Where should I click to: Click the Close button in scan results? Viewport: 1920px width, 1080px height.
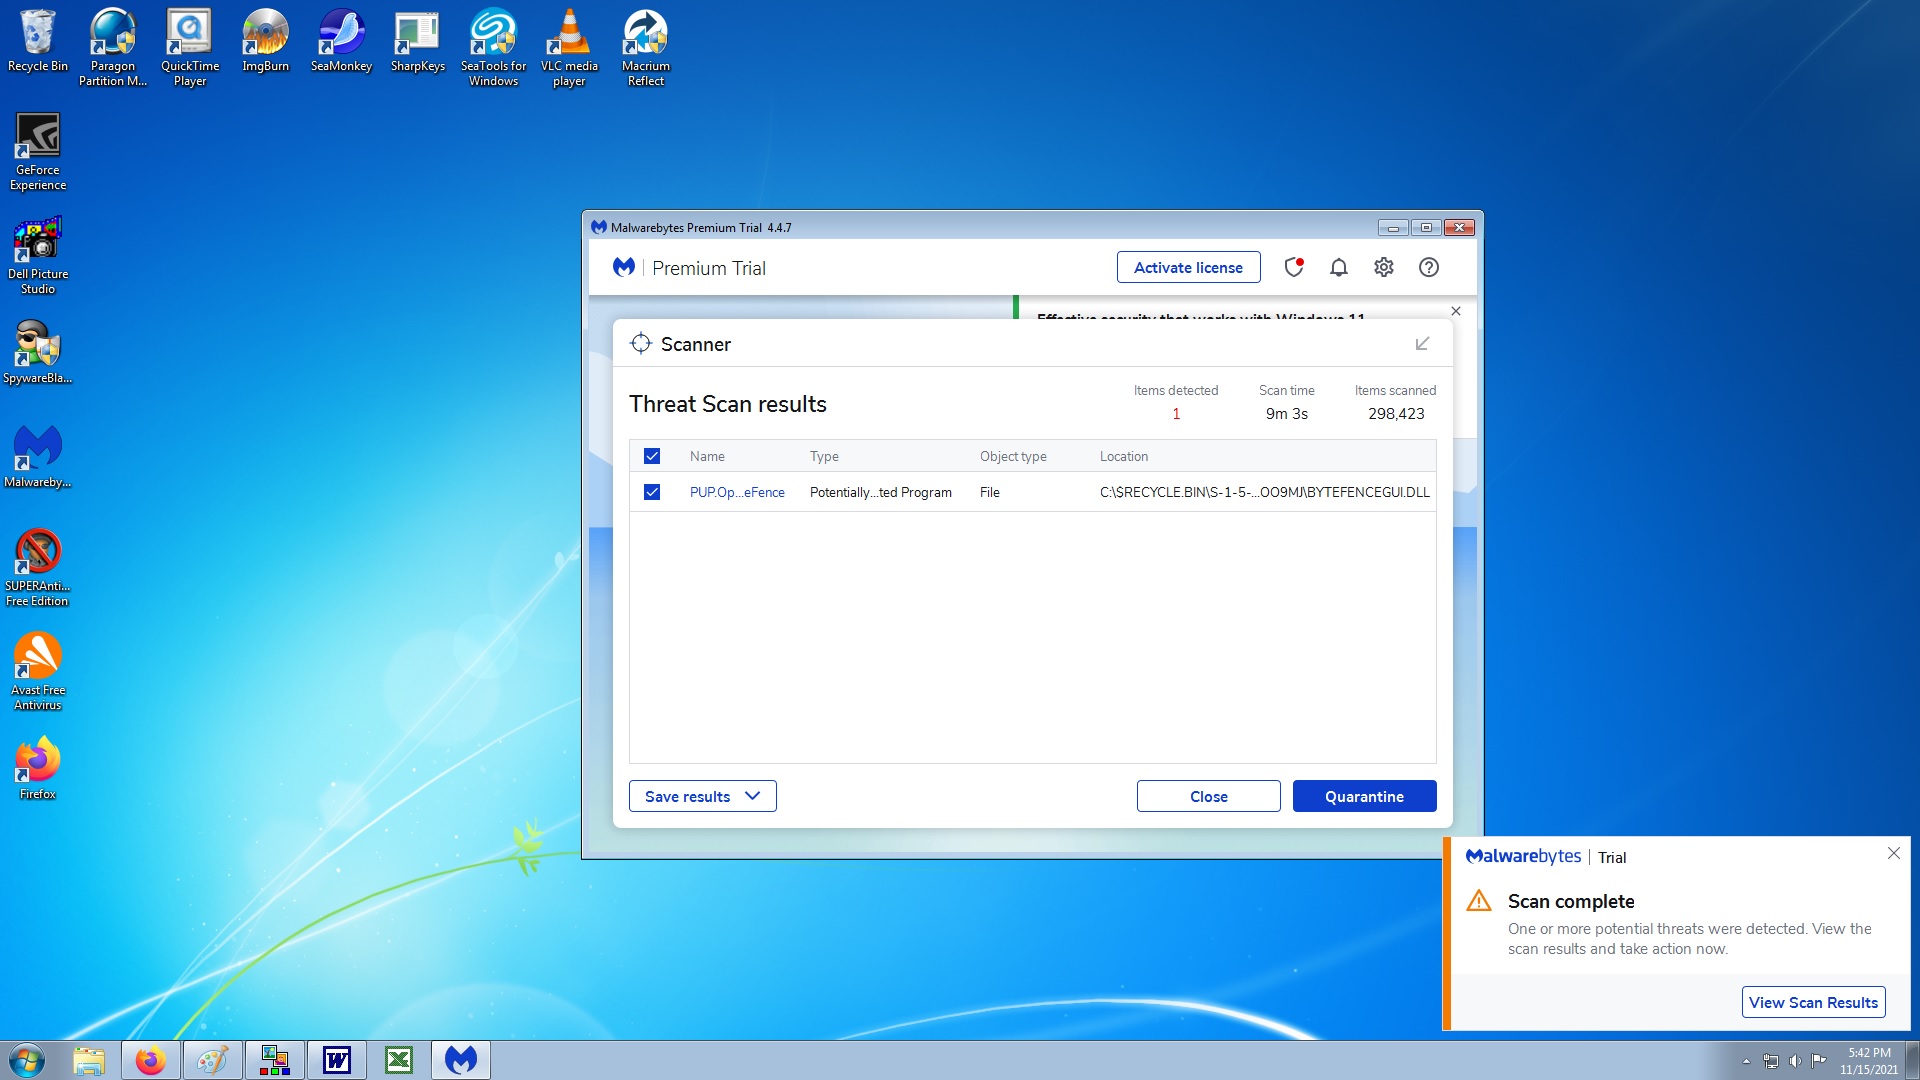[1209, 796]
